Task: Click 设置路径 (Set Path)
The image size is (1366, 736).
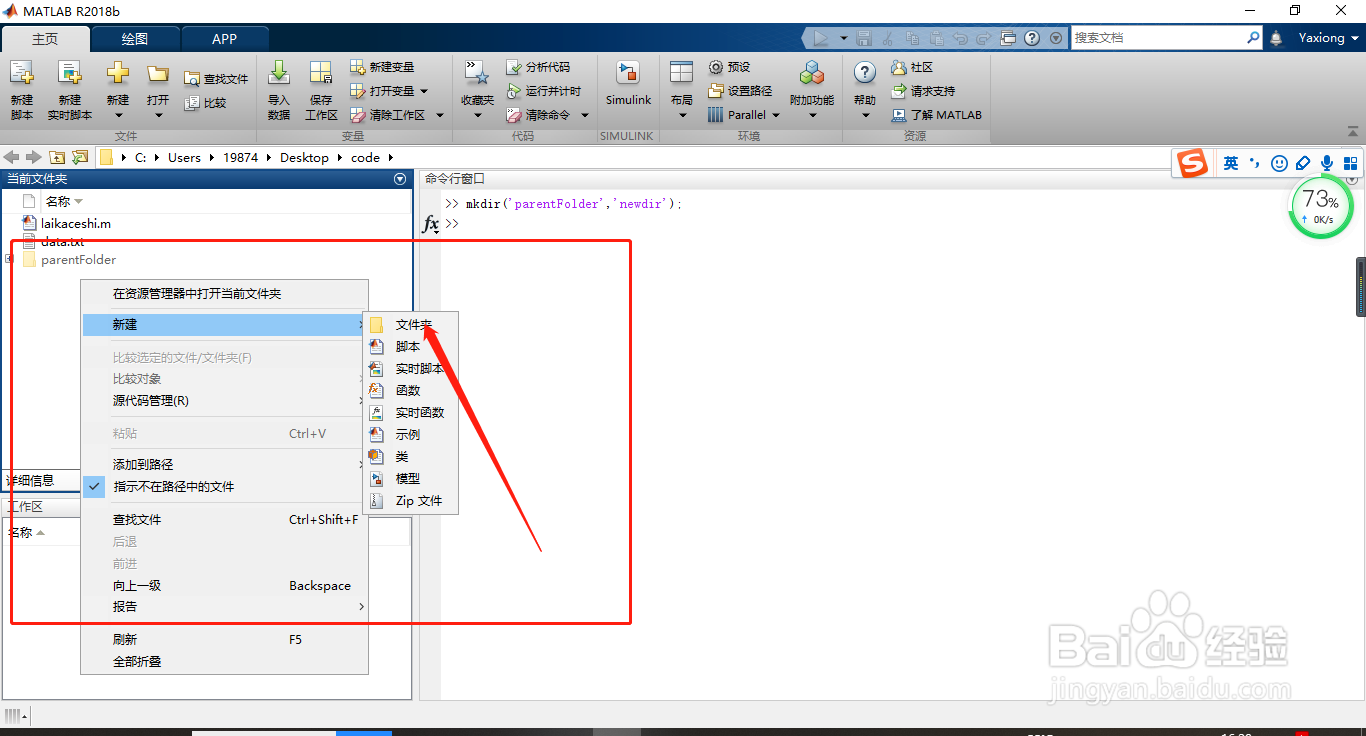Action: coord(740,91)
